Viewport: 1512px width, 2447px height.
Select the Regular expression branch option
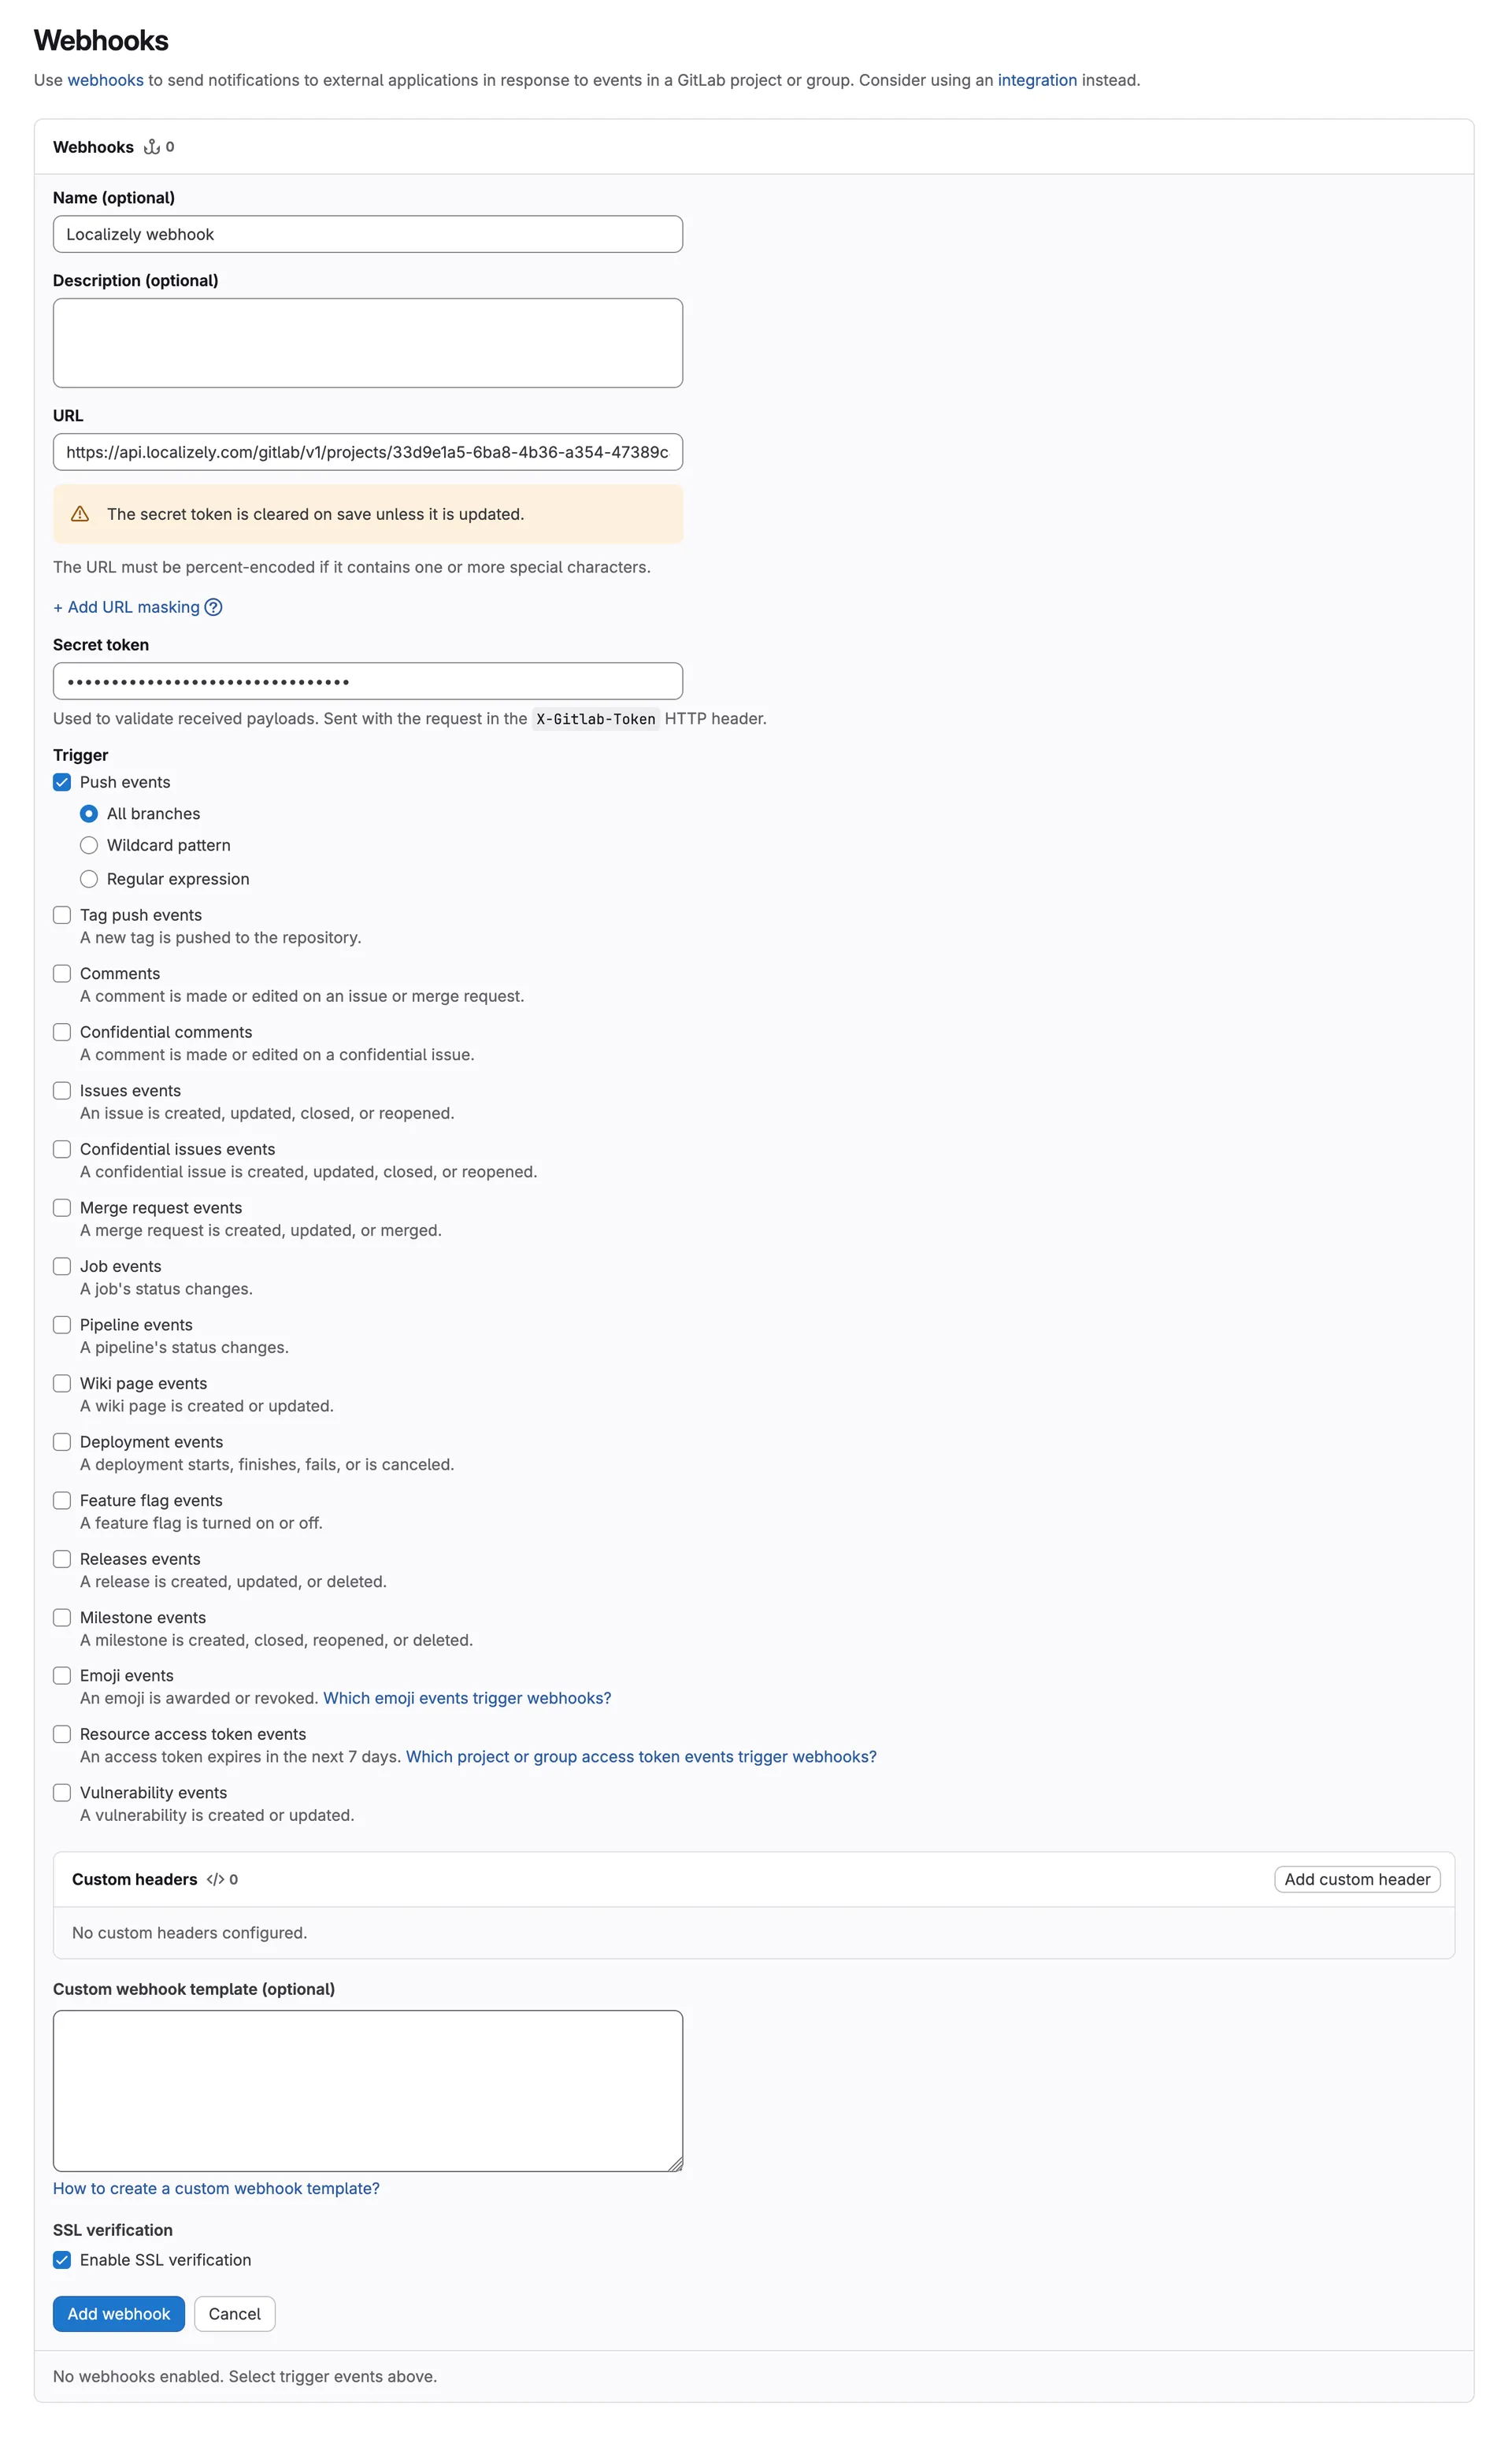pos(89,879)
